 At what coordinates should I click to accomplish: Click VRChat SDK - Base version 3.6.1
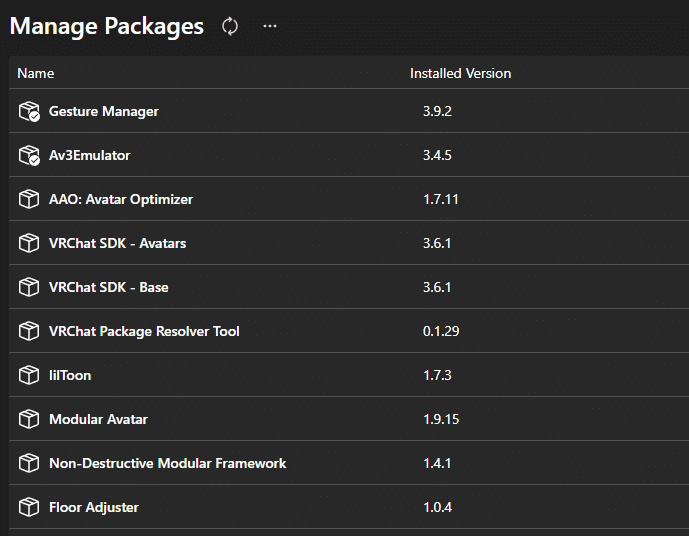pos(437,287)
